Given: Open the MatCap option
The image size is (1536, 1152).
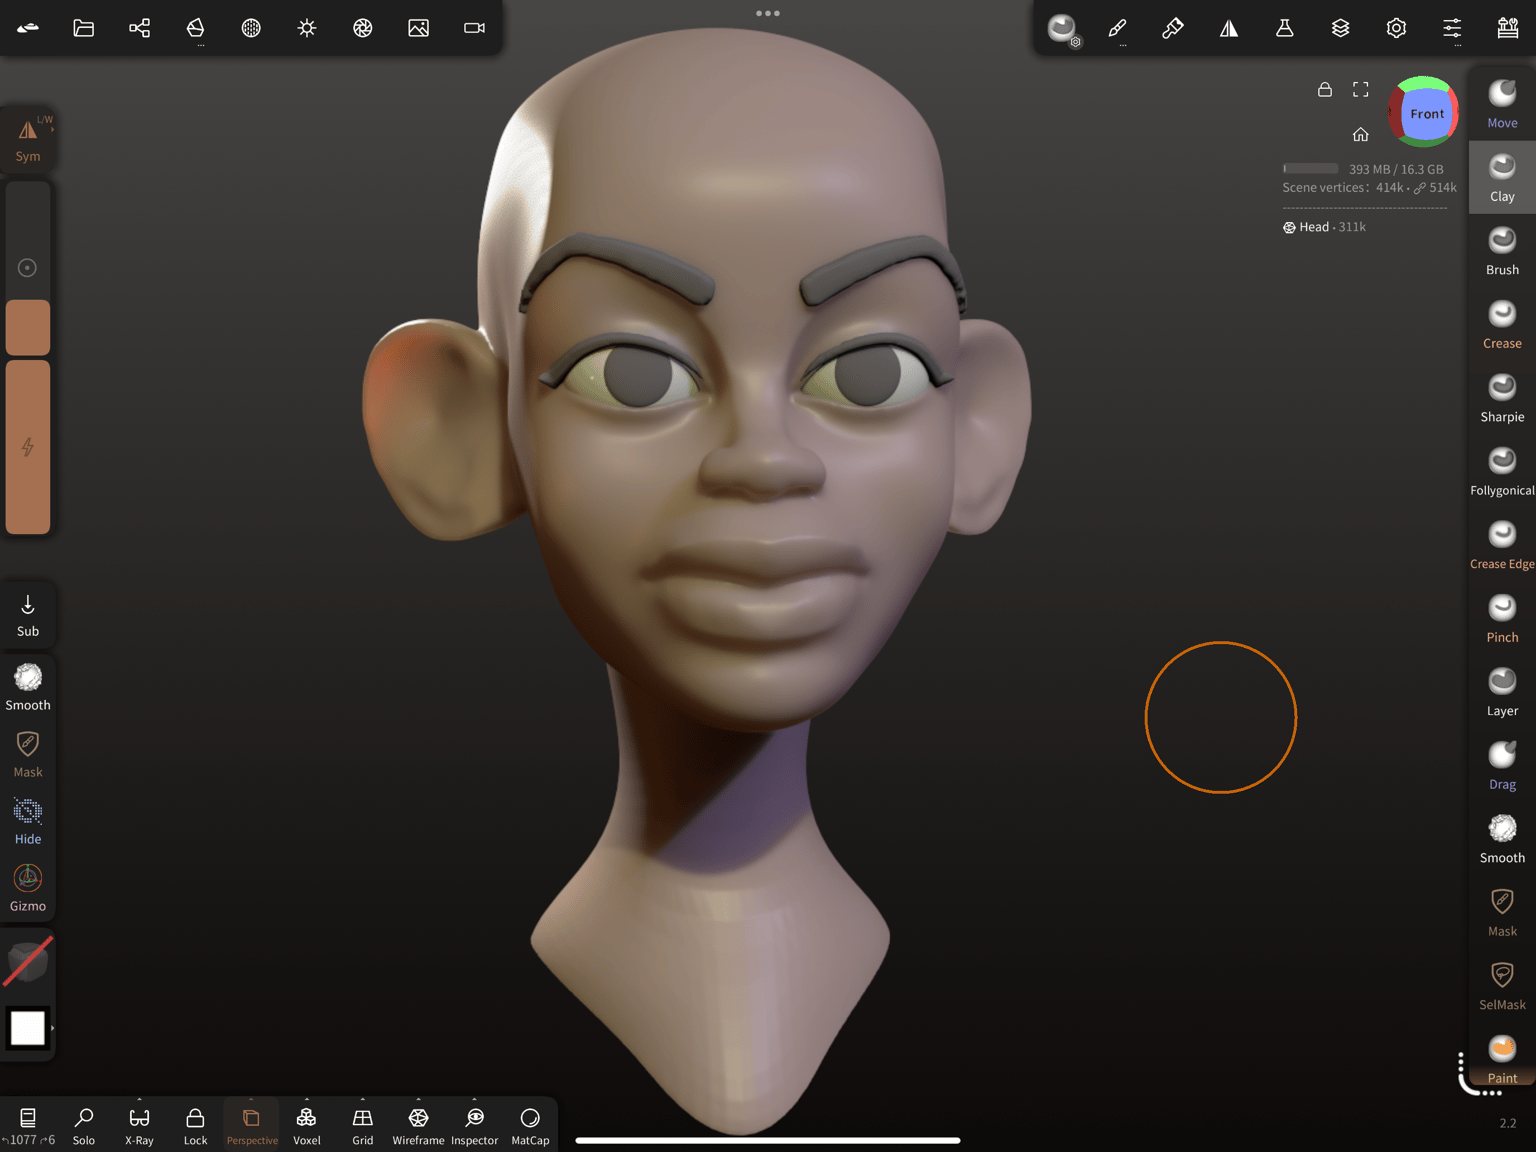Looking at the screenshot, I should (x=530, y=1125).
